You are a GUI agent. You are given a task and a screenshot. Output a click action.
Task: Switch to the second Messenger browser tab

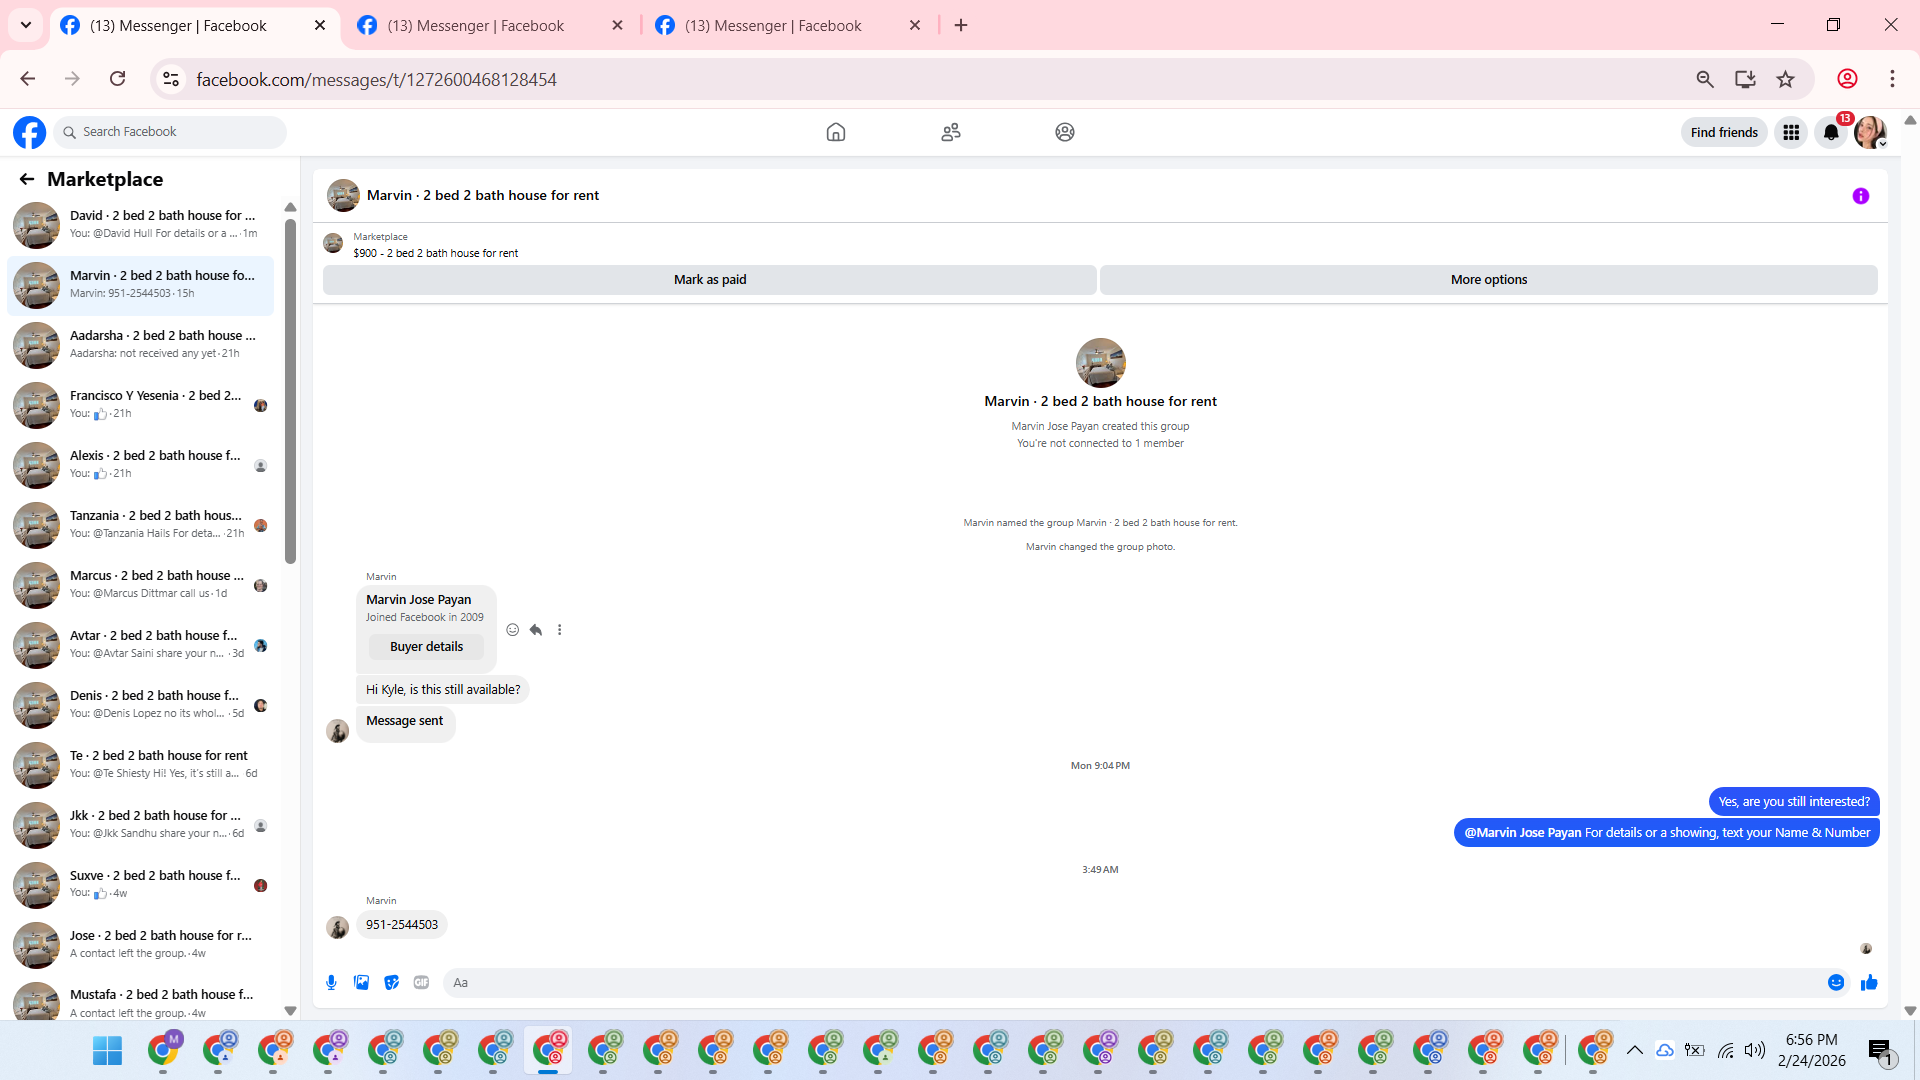(x=475, y=26)
